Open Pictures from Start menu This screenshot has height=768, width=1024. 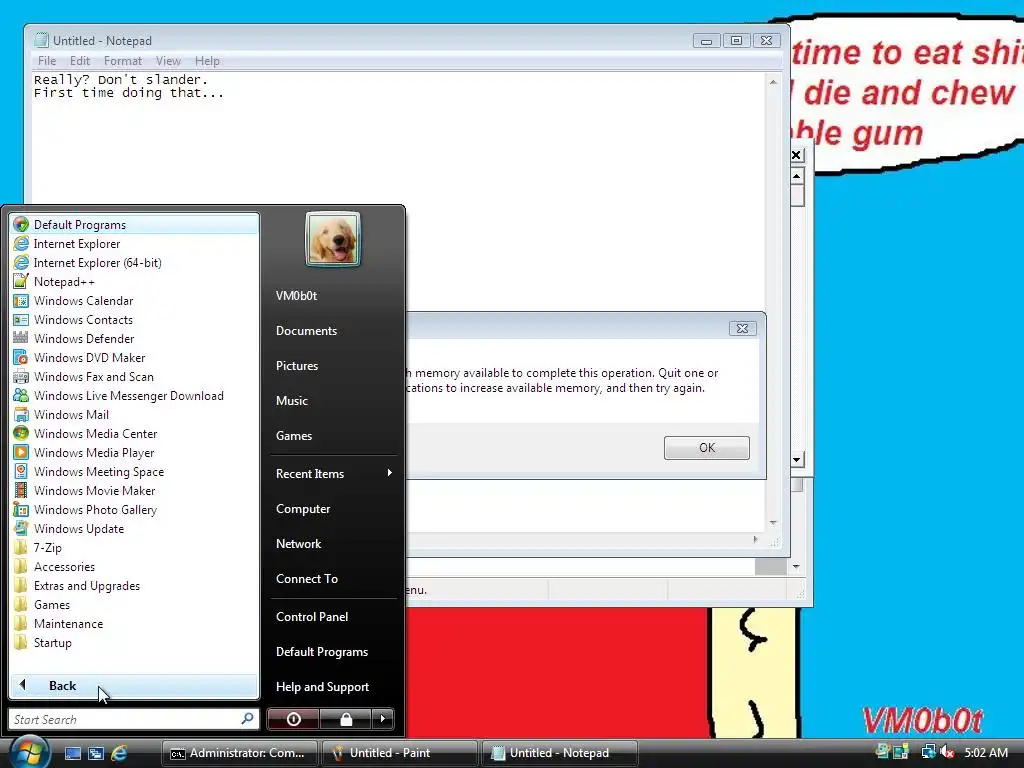tap(334, 366)
